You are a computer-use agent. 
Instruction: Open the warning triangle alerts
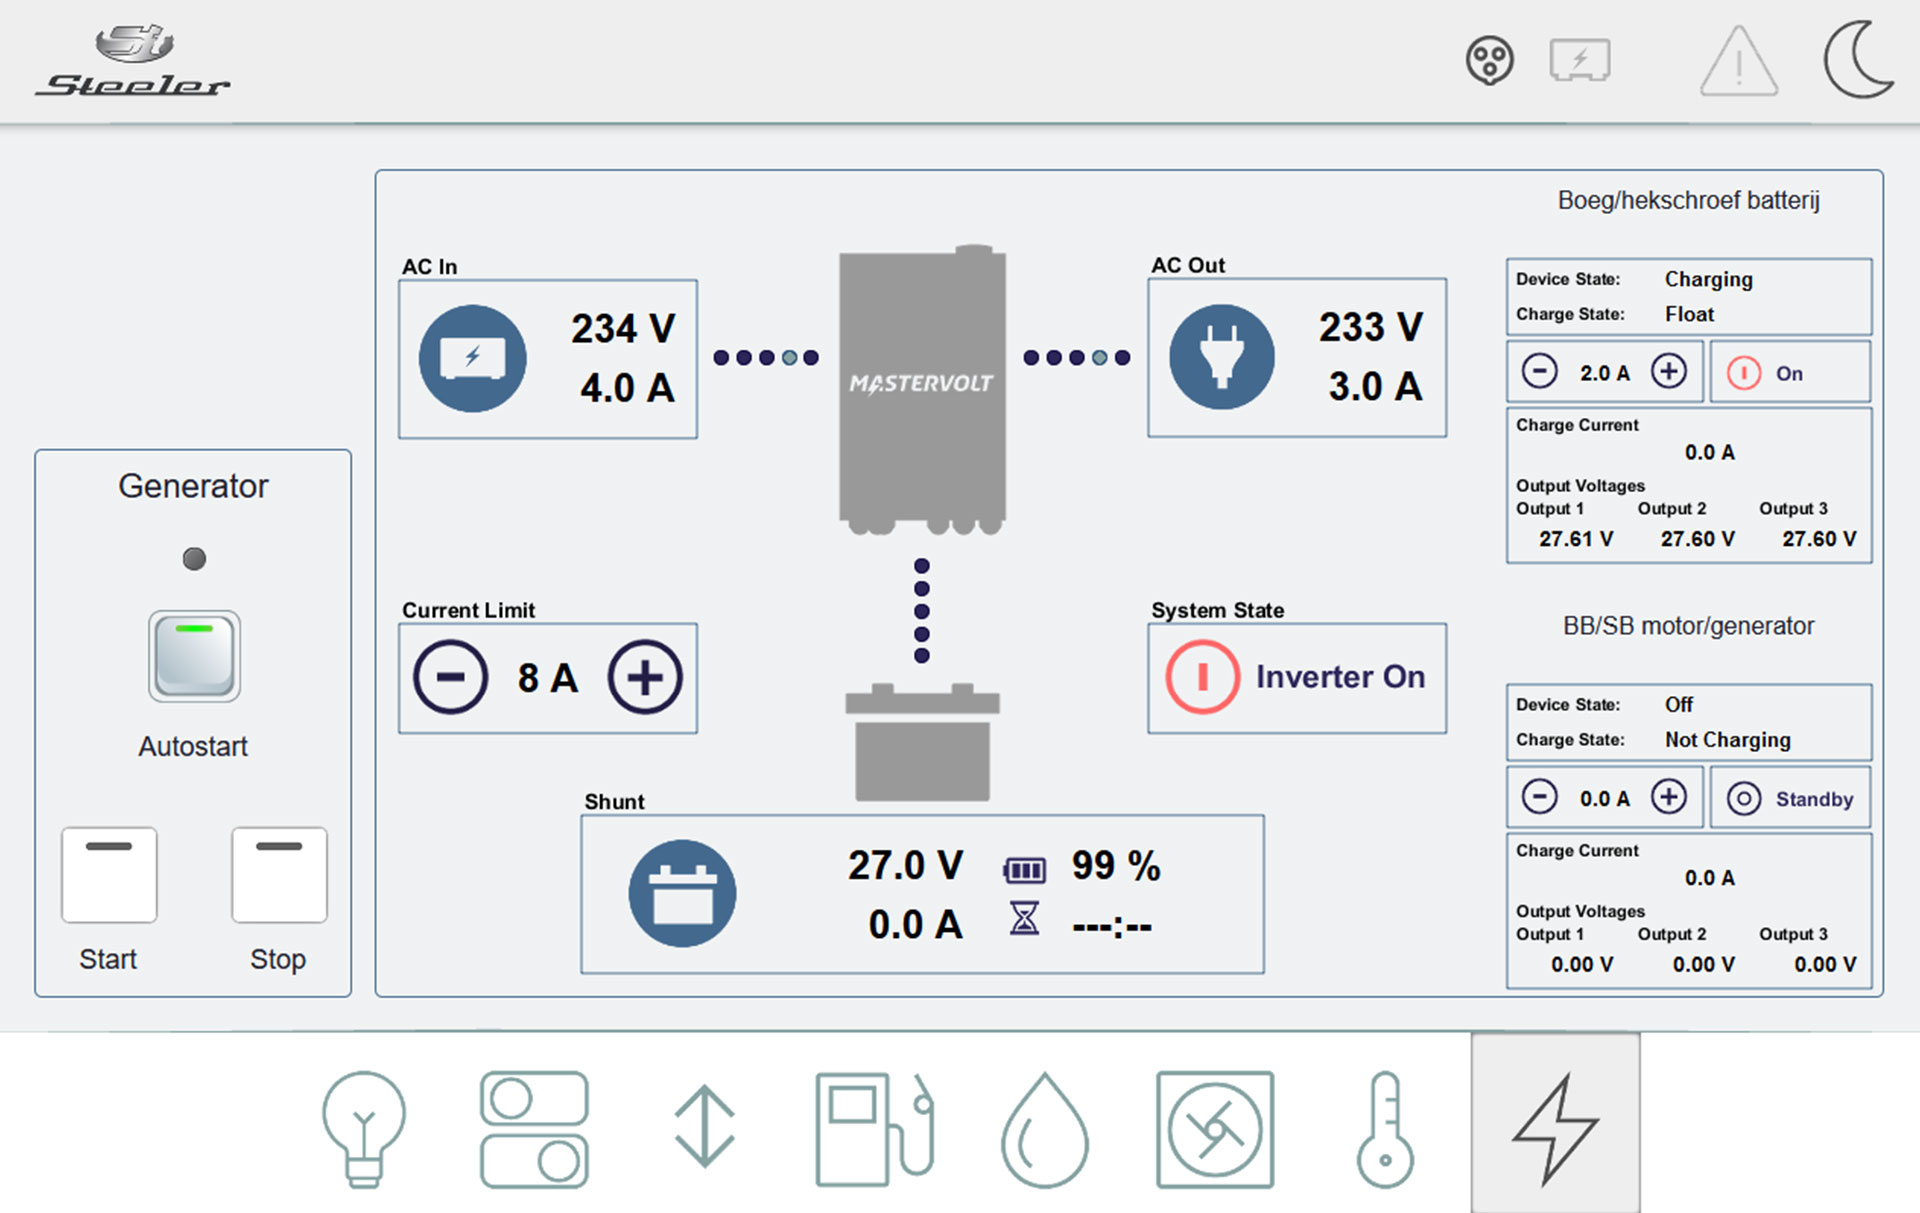[1738, 62]
